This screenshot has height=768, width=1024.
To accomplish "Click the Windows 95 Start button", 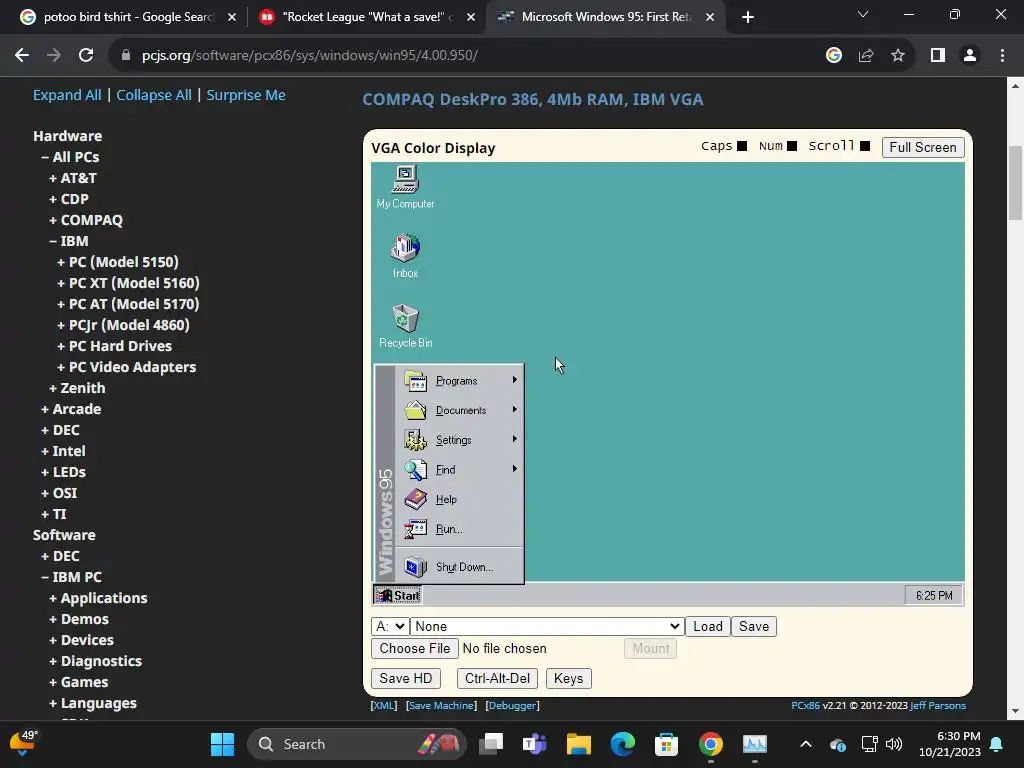I will (398, 596).
